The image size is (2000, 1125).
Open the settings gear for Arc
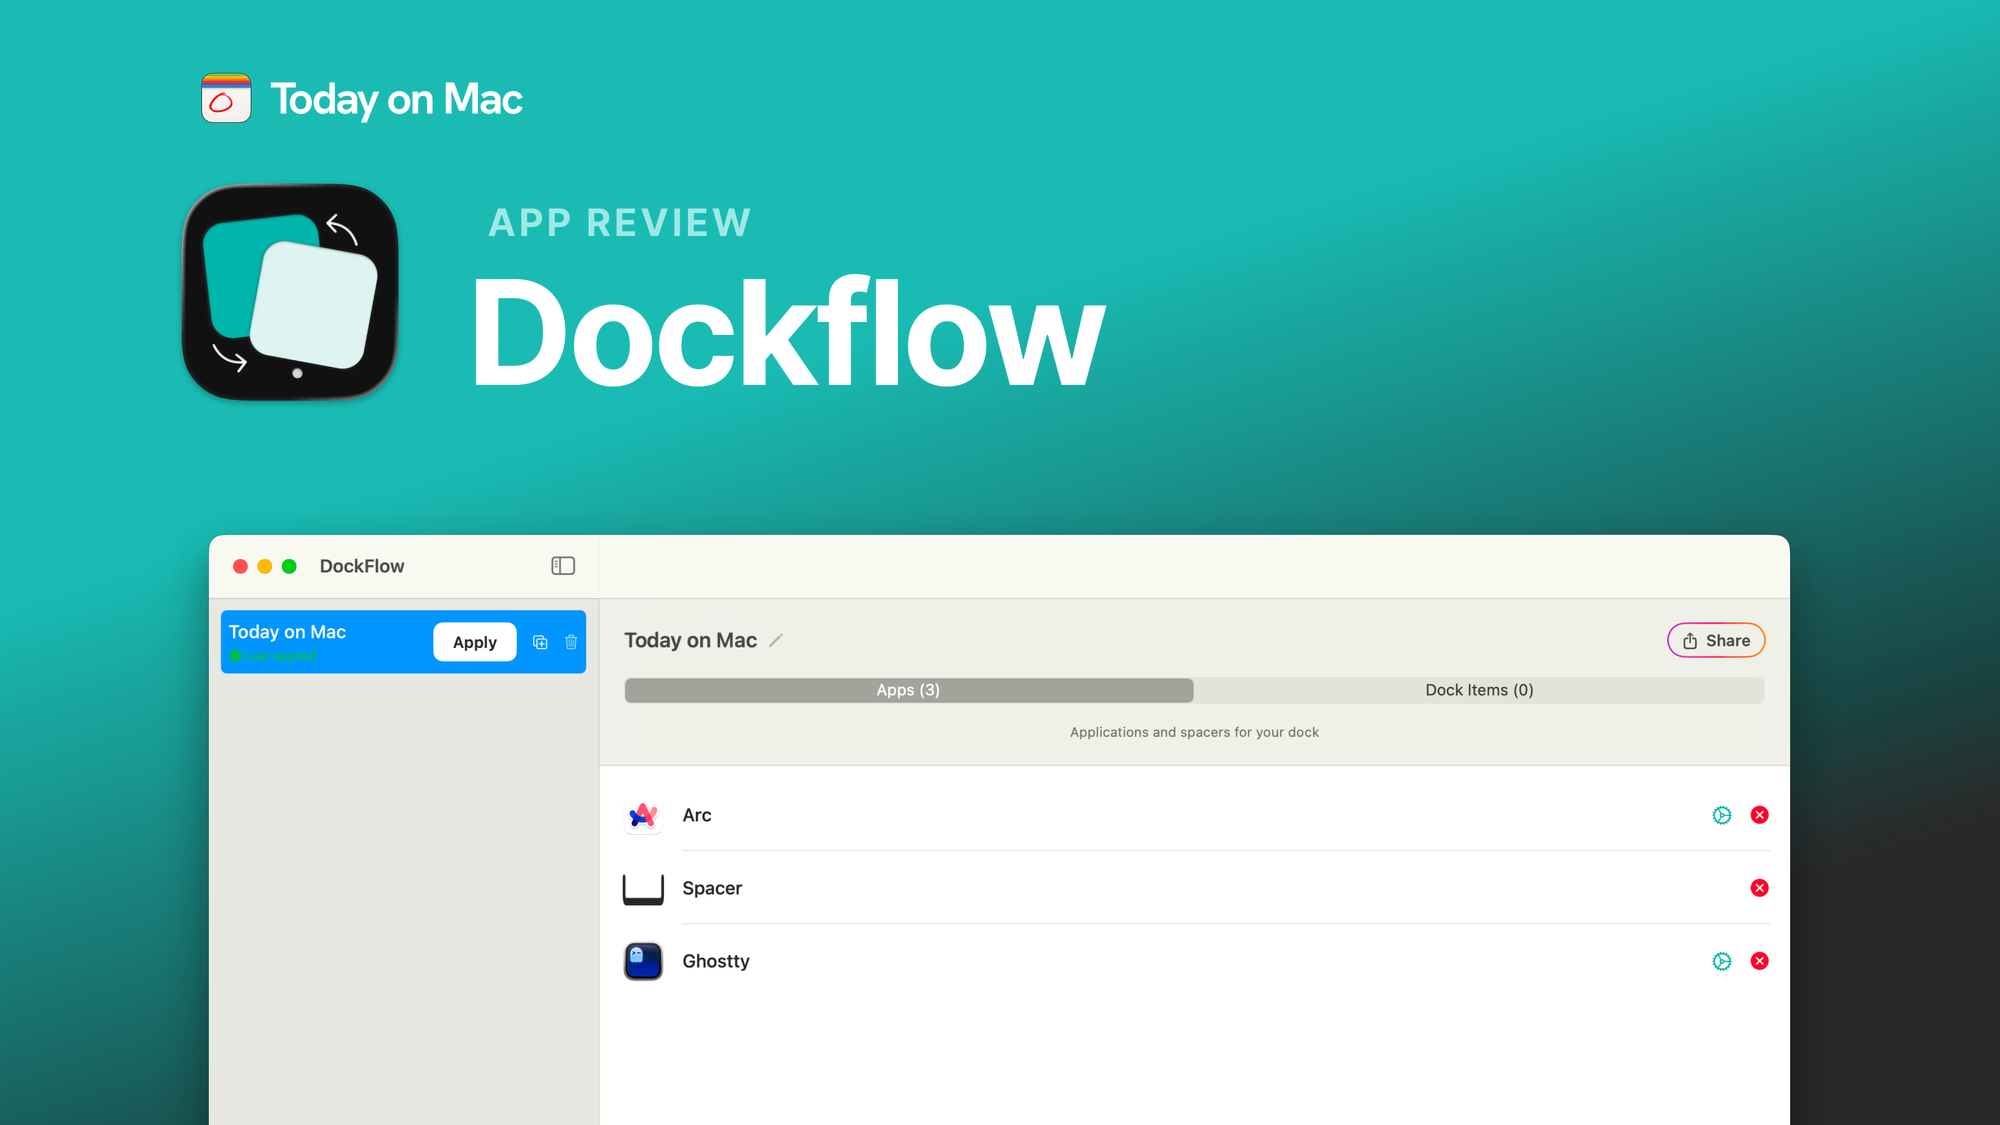point(1721,815)
